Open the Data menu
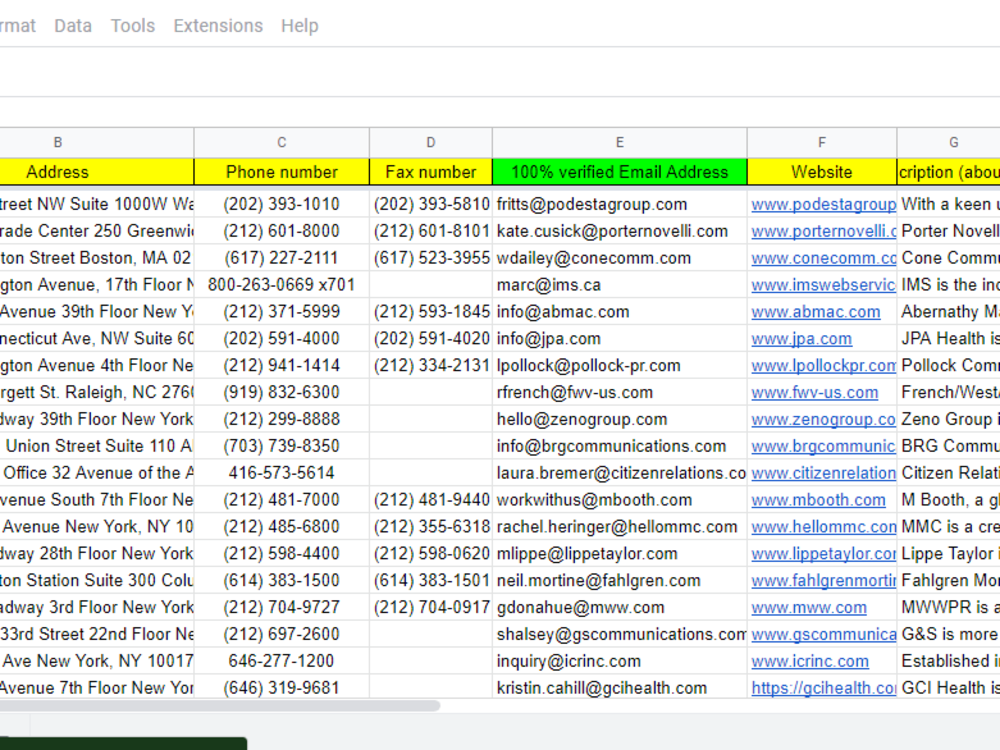This screenshot has height=750, width=1000. pos(73,26)
